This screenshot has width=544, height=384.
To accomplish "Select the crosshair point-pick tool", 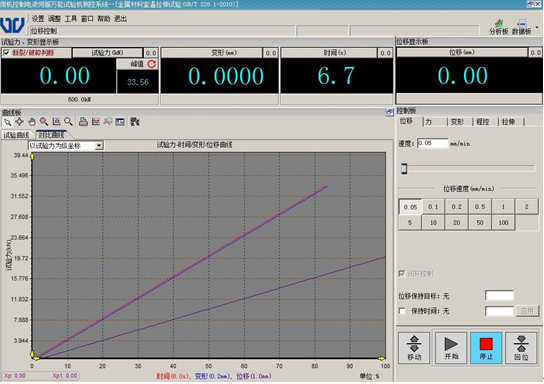I will [x=19, y=122].
